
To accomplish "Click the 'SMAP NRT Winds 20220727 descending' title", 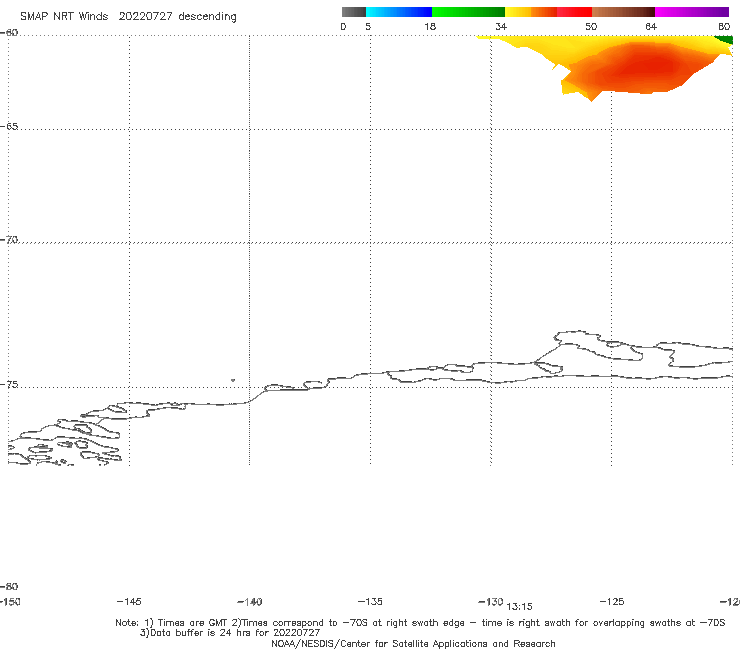I will [x=128, y=17].
